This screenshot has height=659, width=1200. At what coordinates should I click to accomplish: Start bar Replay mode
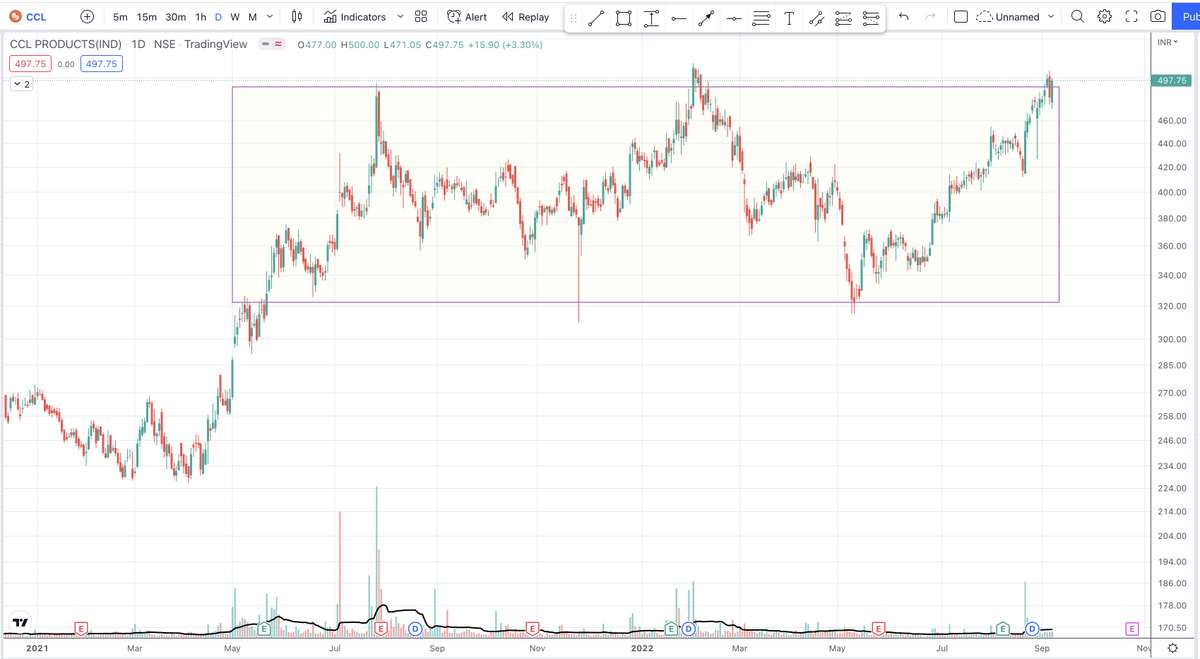(526, 17)
